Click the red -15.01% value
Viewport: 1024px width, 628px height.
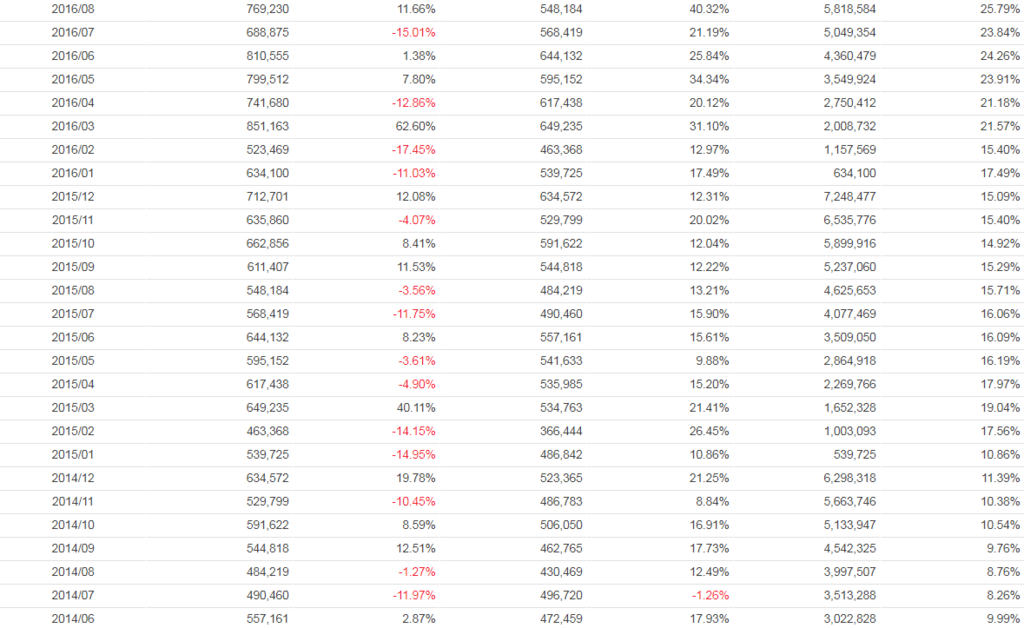[413, 32]
